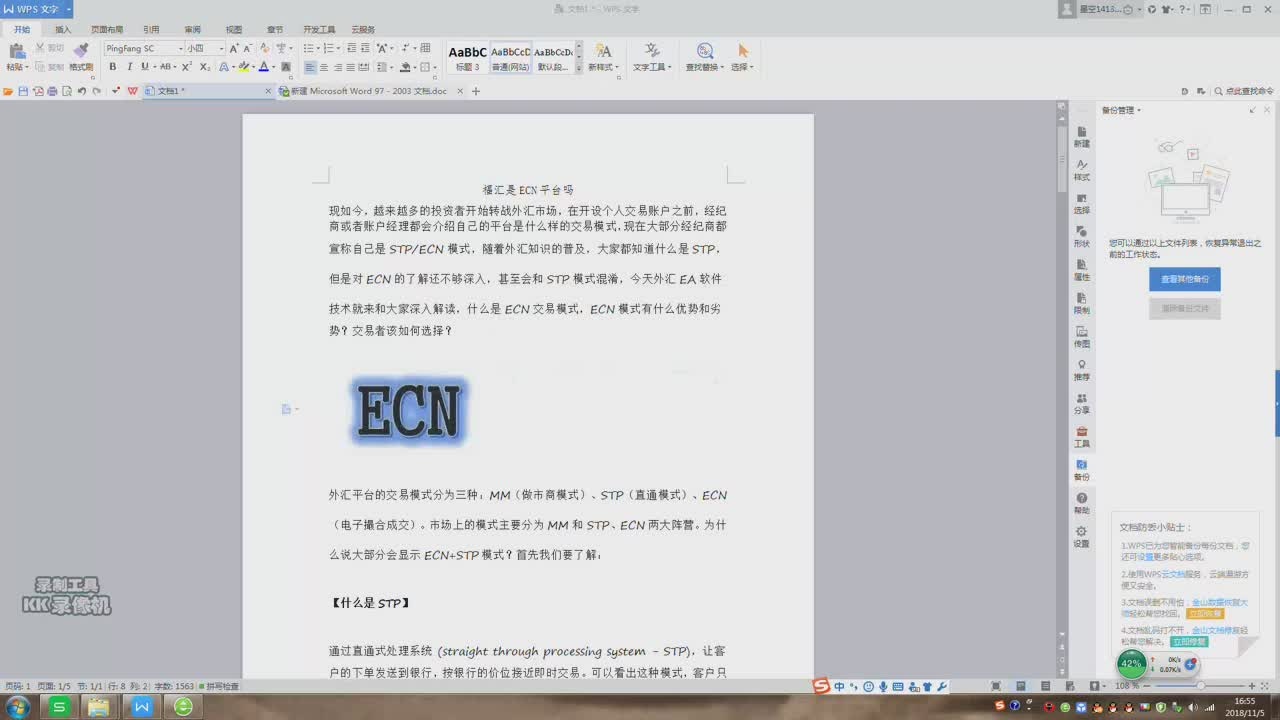This screenshot has height=720, width=1280.
Task: Open the 样式 (Styles) sidebar icon
Action: click(x=1081, y=170)
